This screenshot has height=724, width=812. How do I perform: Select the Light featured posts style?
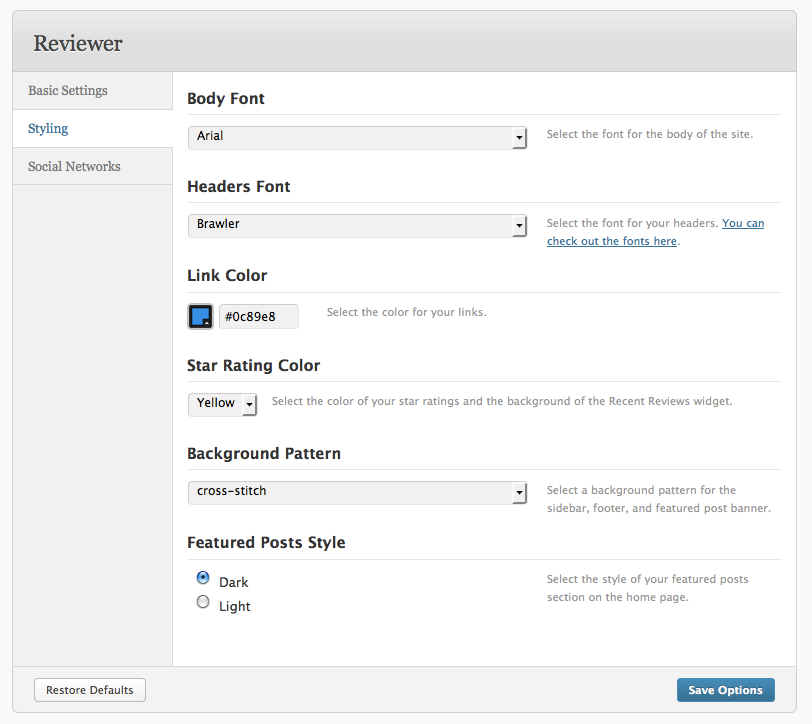tap(203, 602)
